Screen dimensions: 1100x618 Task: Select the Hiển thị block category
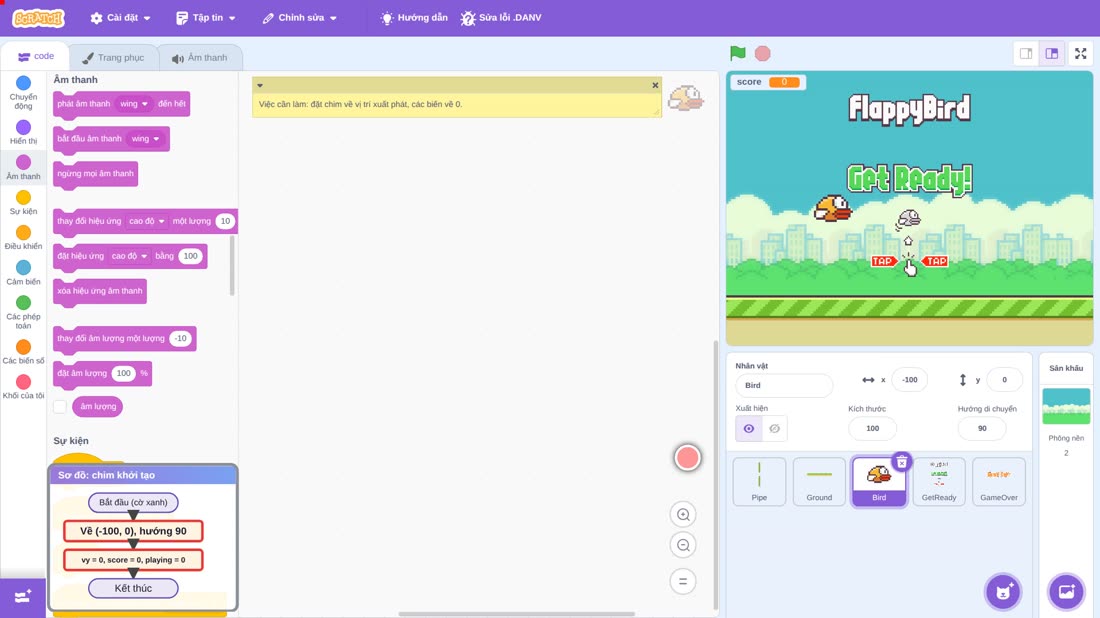point(23,132)
